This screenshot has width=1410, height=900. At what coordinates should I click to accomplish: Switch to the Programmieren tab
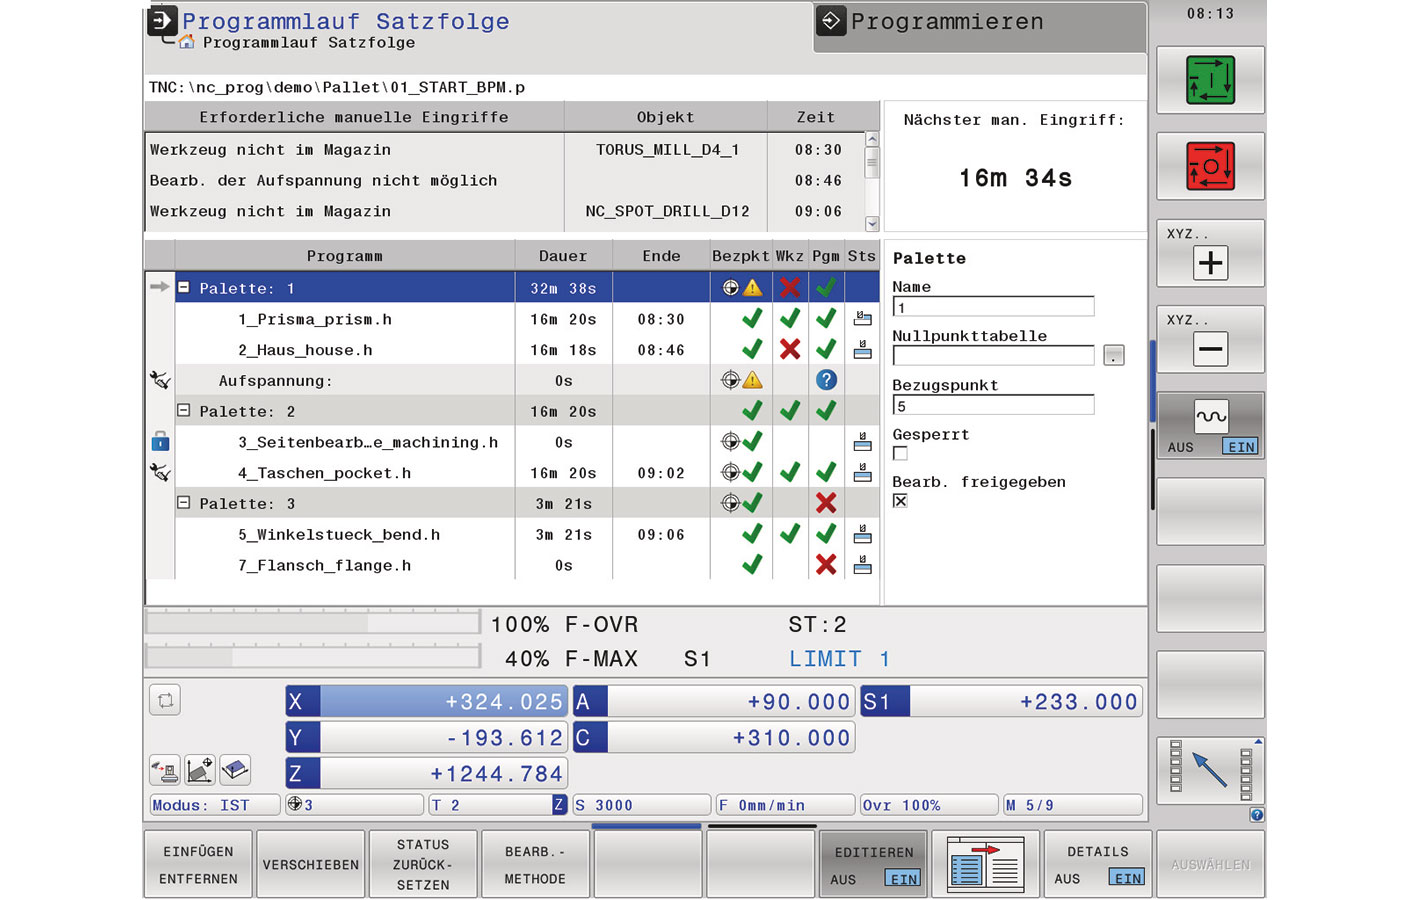(x=980, y=27)
